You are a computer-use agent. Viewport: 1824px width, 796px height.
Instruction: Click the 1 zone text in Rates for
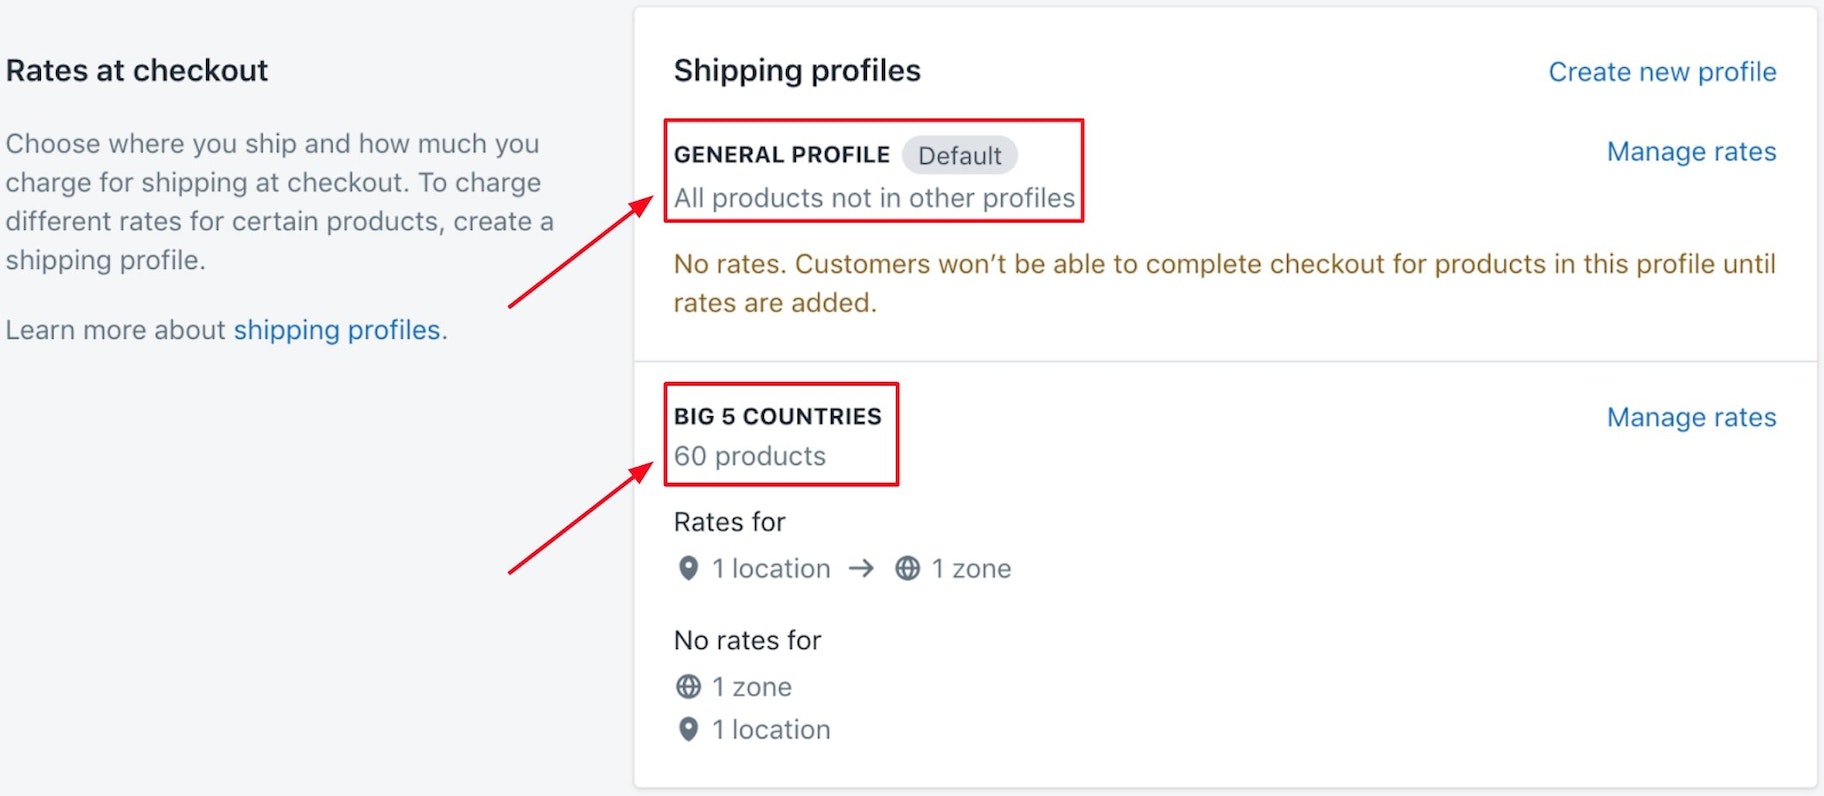click(x=970, y=568)
